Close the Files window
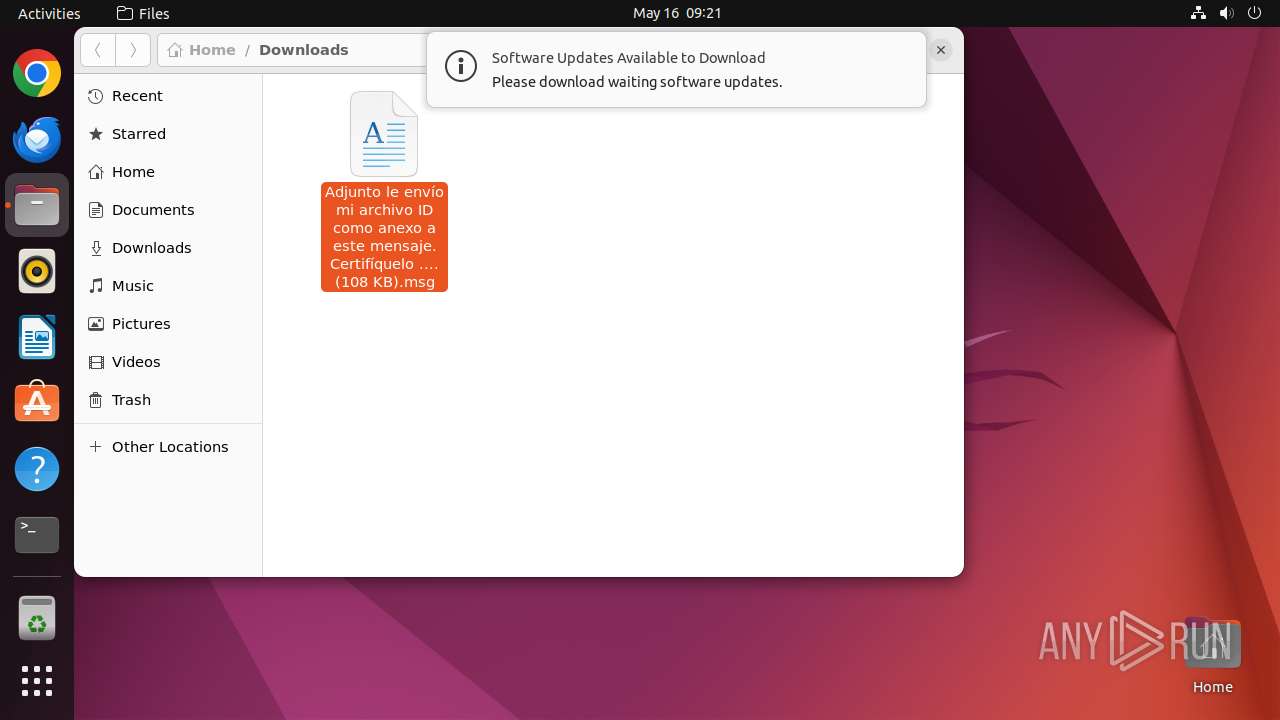The width and height of the screenshot is (1280, 720). [x=941, y=50]
